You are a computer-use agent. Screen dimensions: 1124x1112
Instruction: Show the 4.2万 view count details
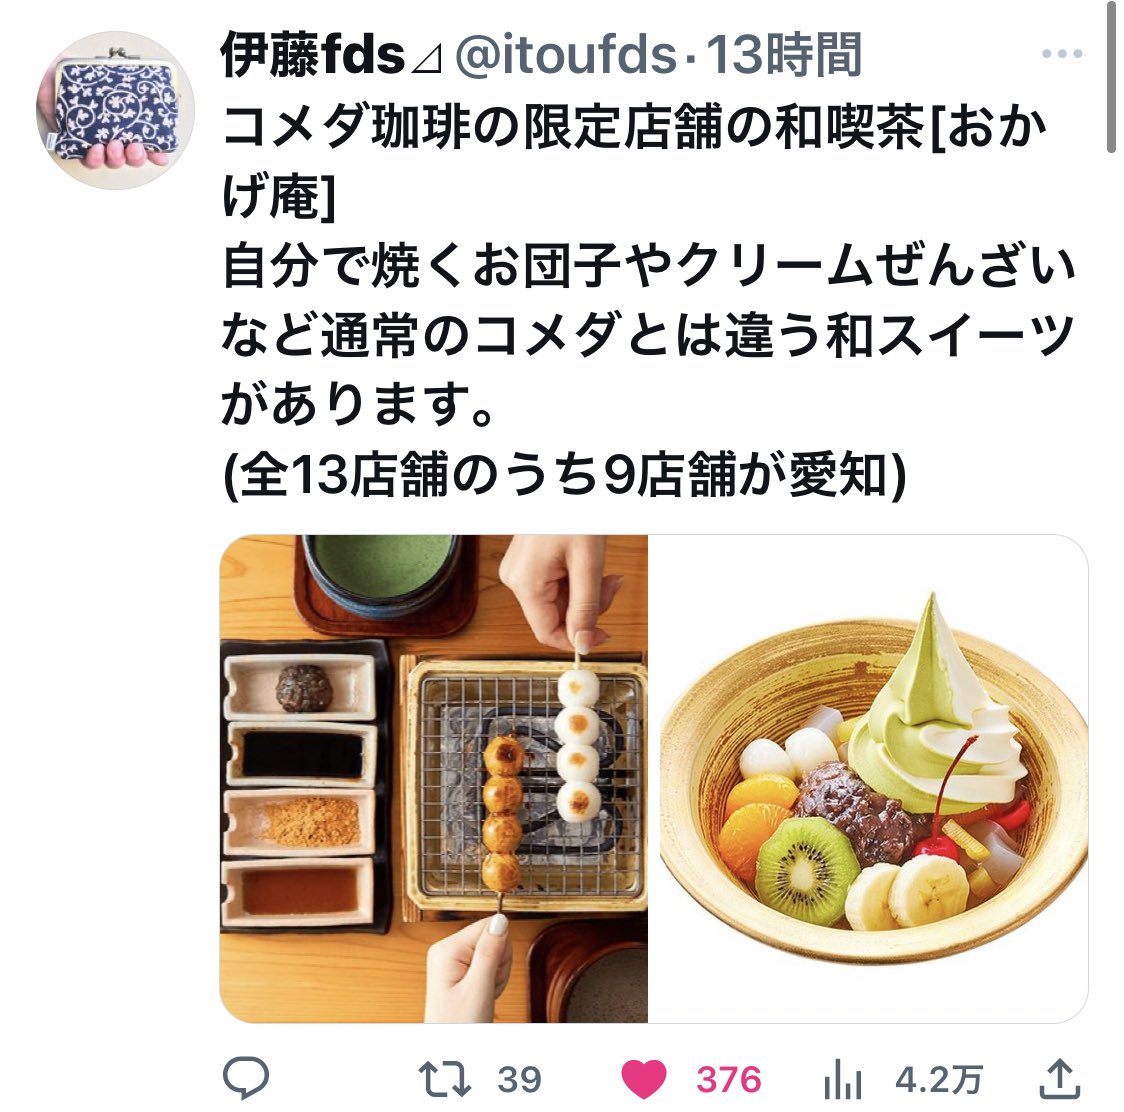(x=938, y=1080)
